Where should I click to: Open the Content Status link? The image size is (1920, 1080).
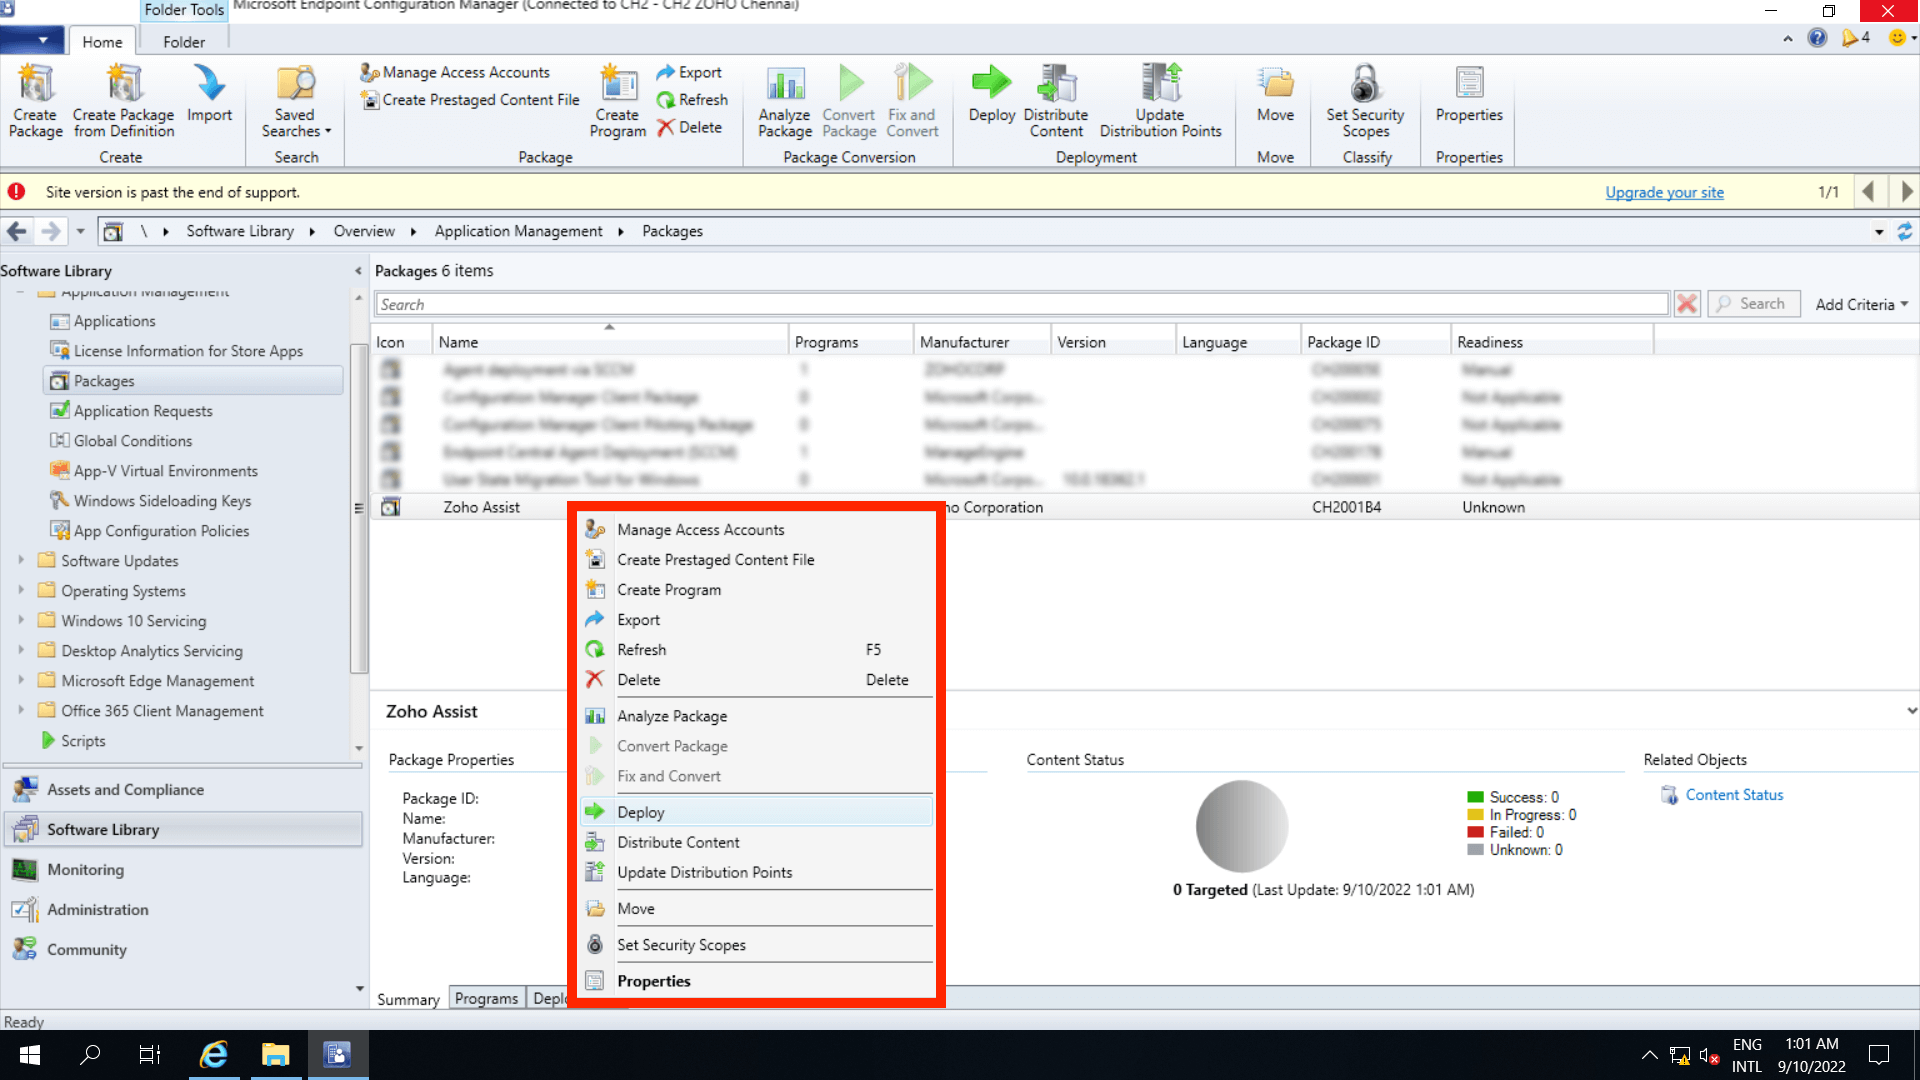point(1734,794)
